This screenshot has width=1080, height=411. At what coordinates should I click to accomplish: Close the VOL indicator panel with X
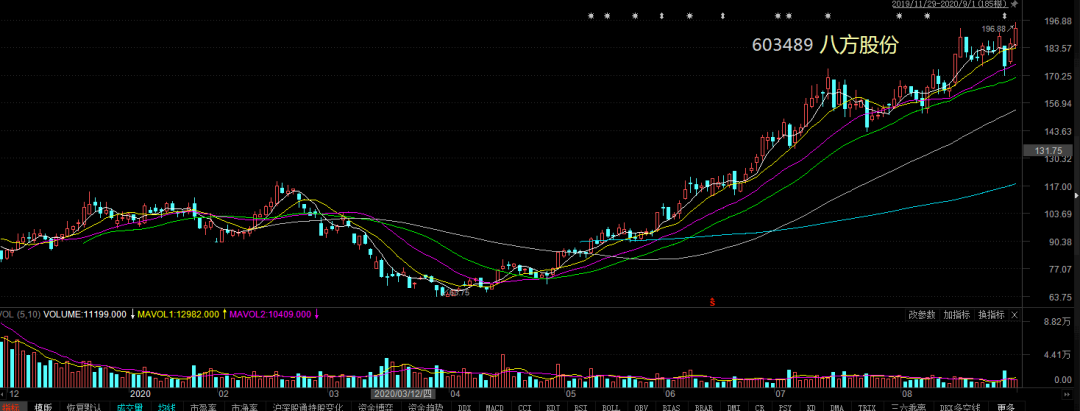1015,315
